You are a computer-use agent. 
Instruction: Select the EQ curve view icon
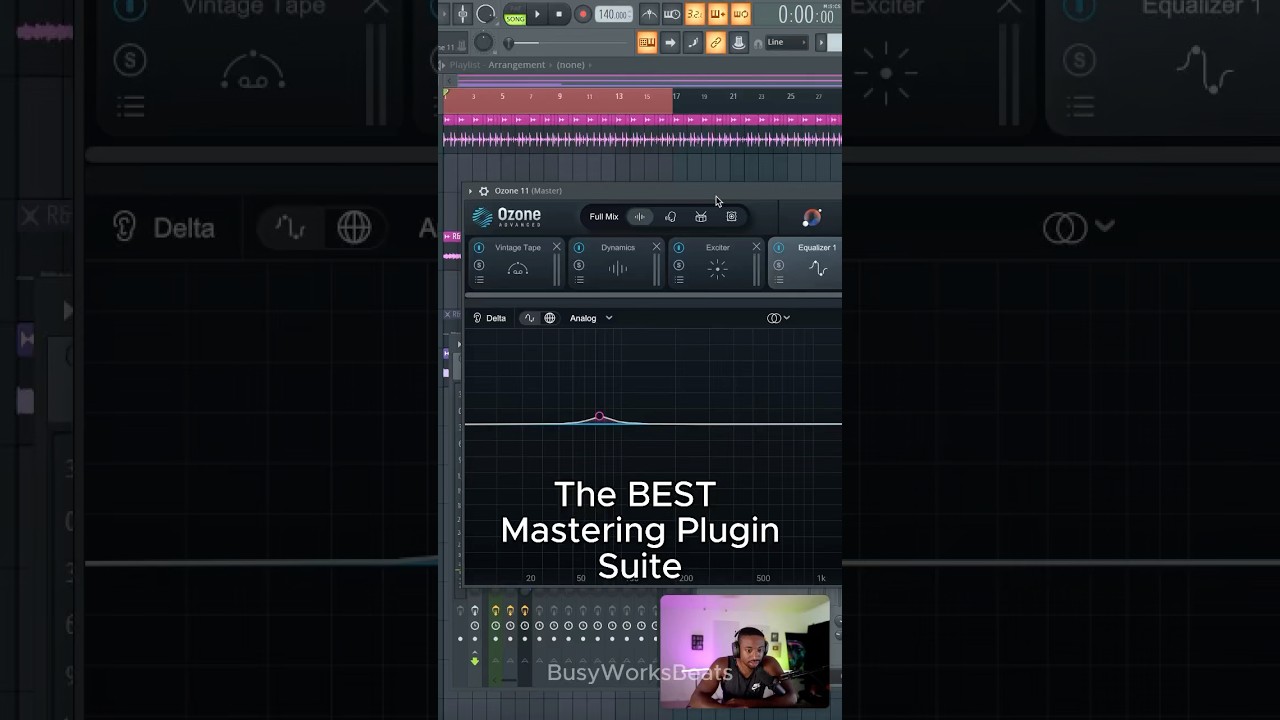[529, 318]
